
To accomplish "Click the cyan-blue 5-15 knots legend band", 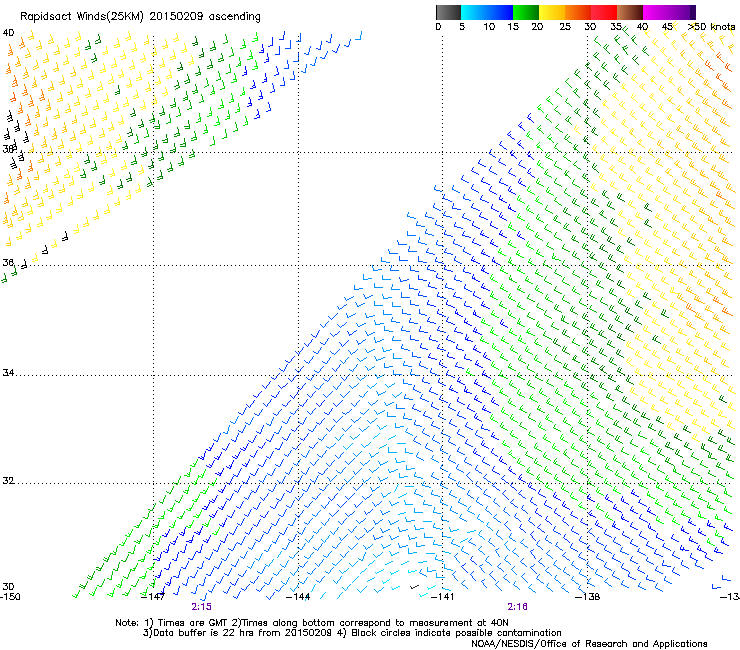I will [x=487, y=12].
